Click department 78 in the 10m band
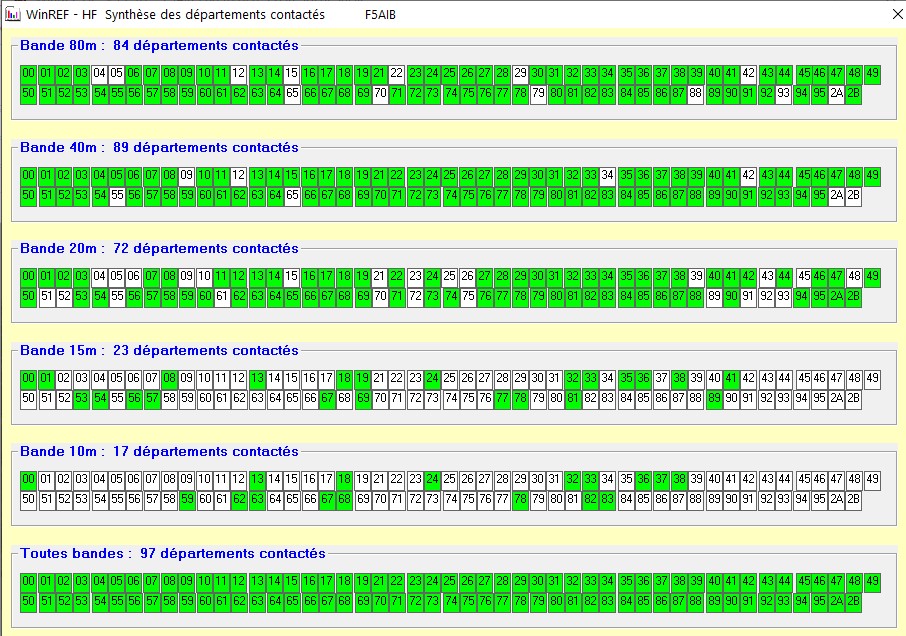This screenshot has height=636, width=906. coord(520,499)
